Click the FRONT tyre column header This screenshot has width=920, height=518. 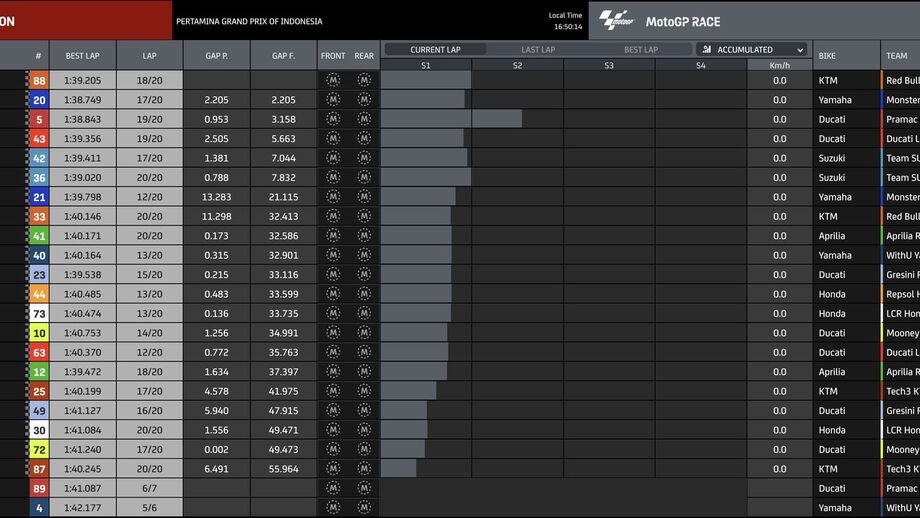(x=333, y=56)
